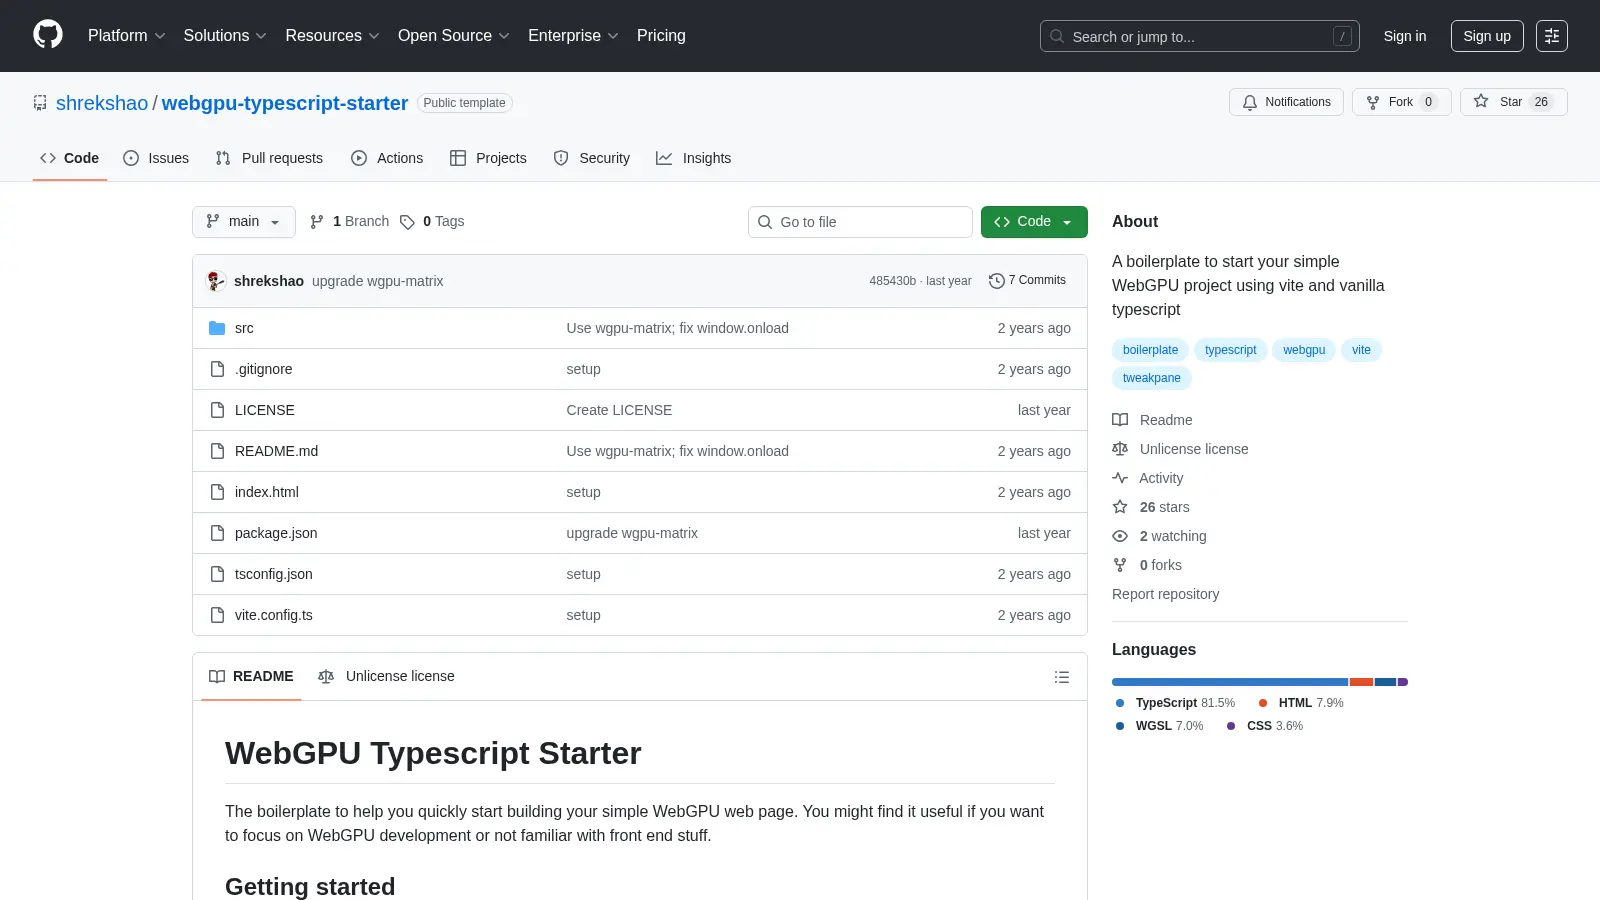
Task: Expand the Resources menu
Action: click(332, 36)
